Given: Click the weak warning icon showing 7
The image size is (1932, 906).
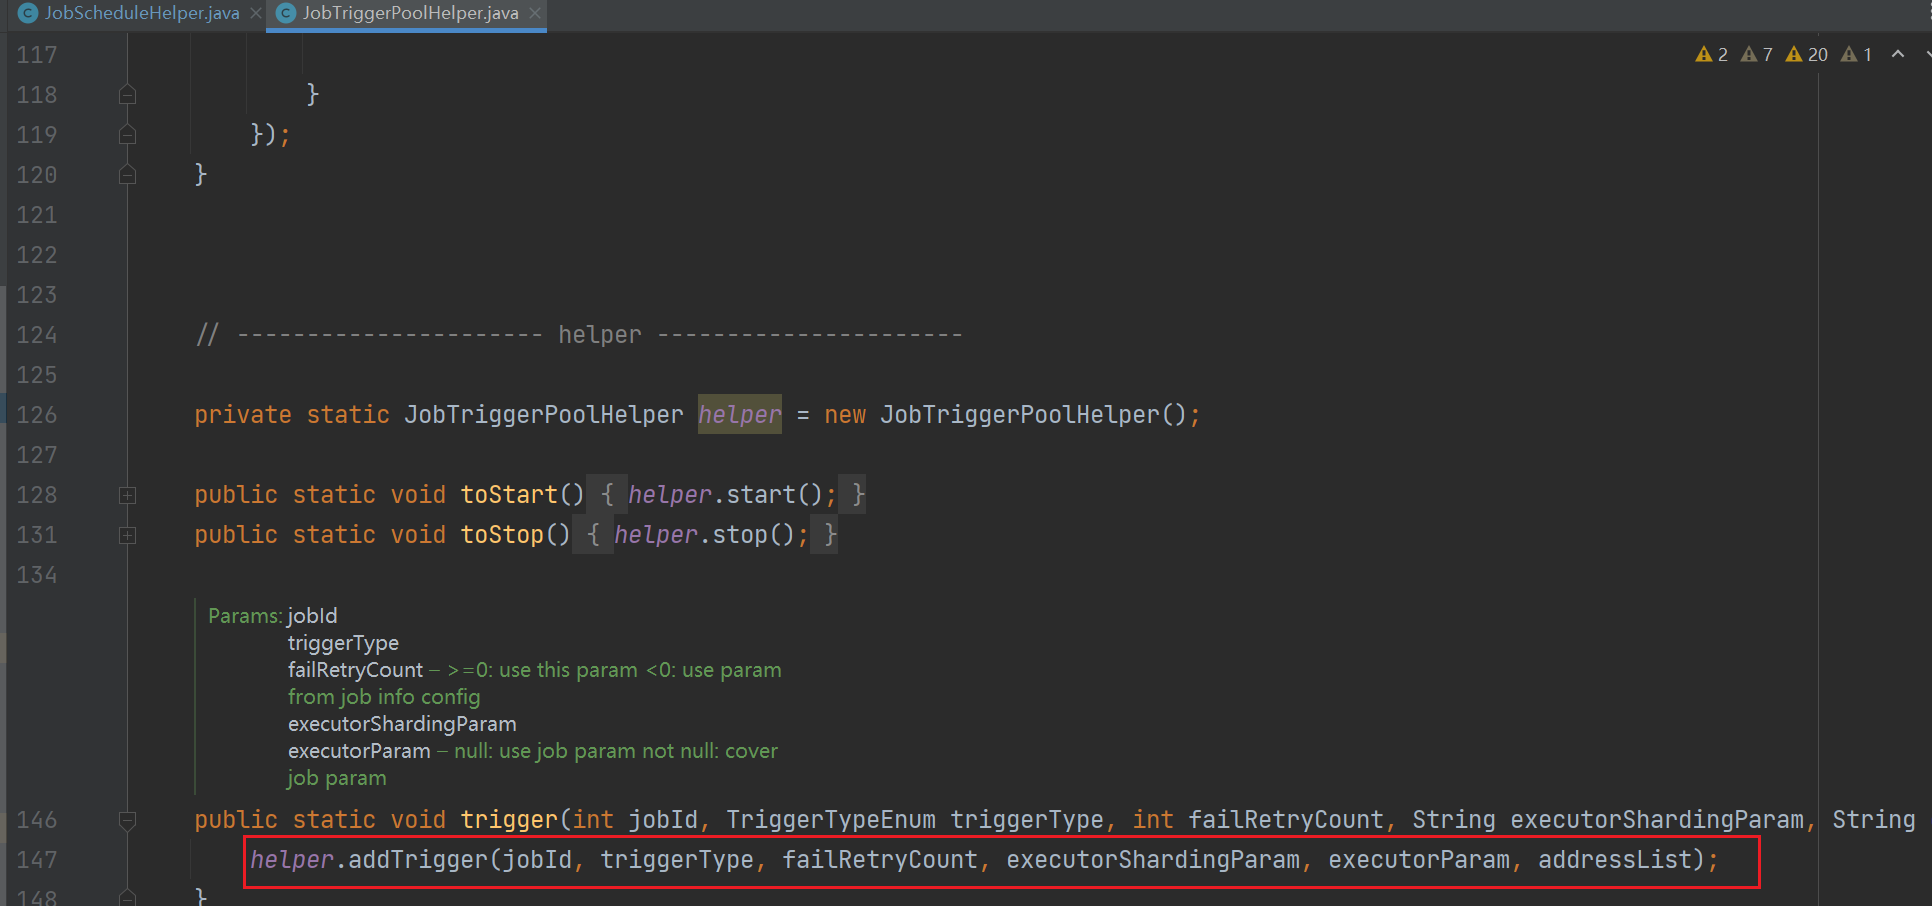Looking at the screenshot, I should point(1749,55).
